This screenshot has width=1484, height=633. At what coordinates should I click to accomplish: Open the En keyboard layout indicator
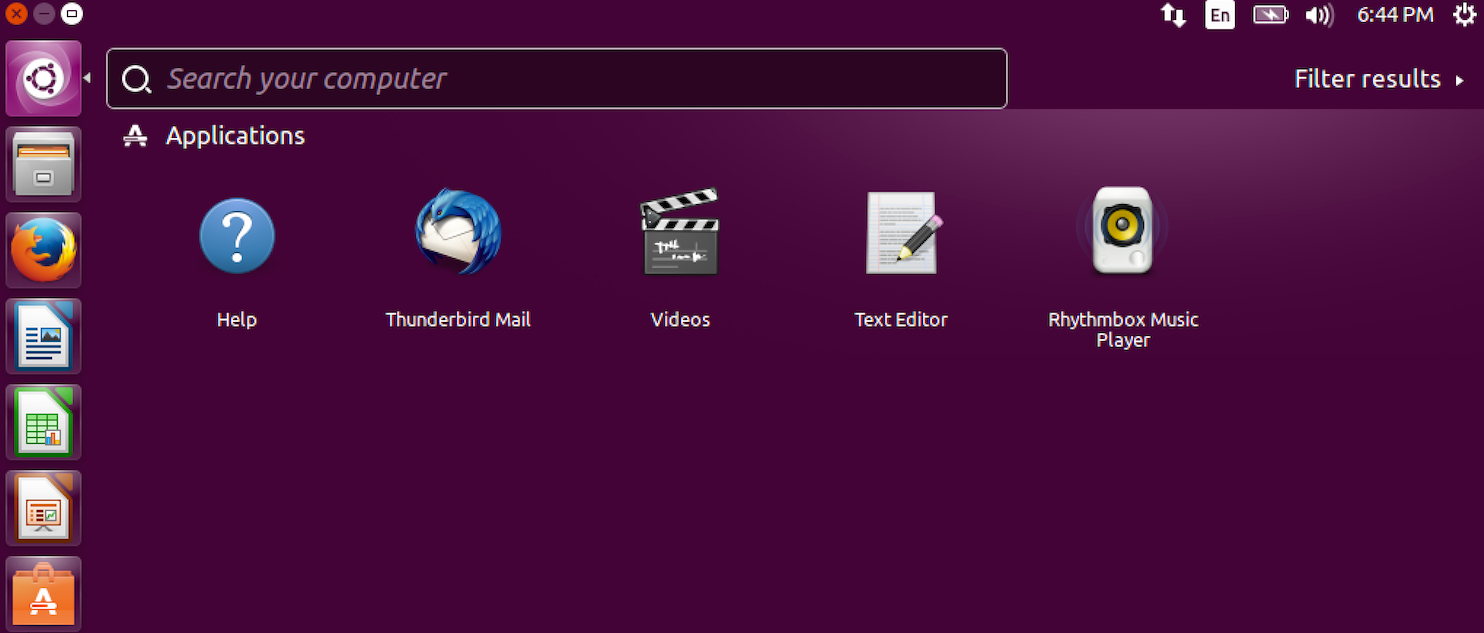1220,15
